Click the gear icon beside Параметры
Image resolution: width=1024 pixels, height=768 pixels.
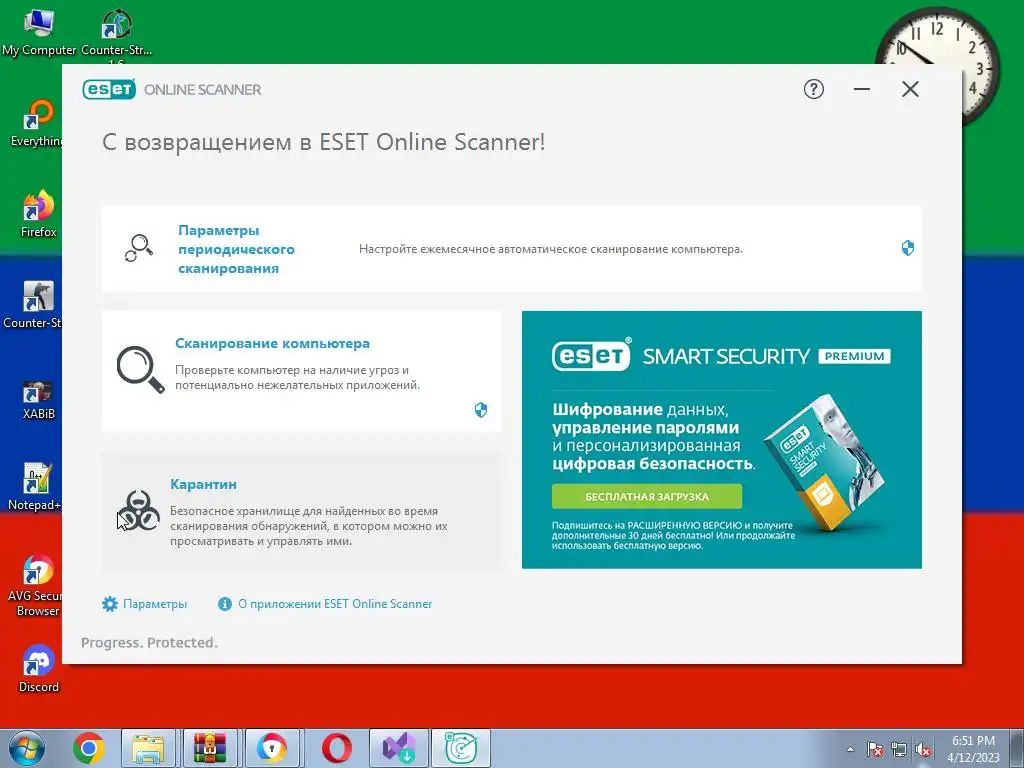click(110, 604)
